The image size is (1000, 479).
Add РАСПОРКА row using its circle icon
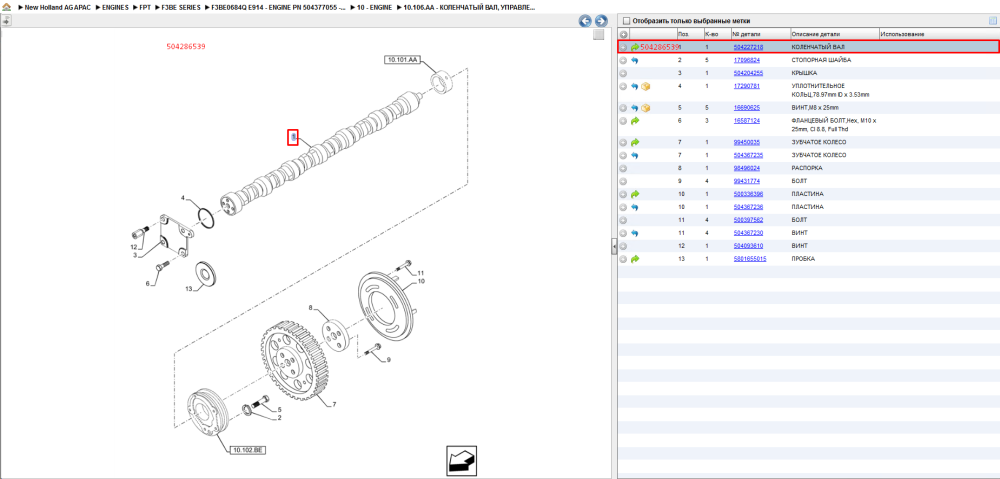(624, 168)
